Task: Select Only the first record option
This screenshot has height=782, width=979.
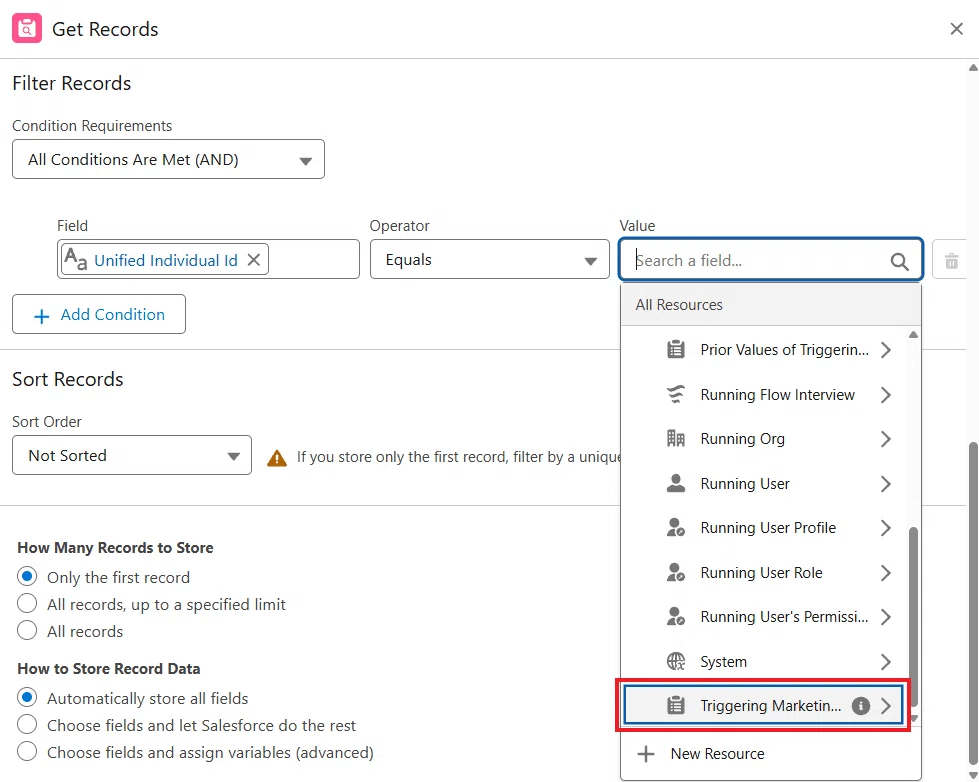Action: point(27,576)
